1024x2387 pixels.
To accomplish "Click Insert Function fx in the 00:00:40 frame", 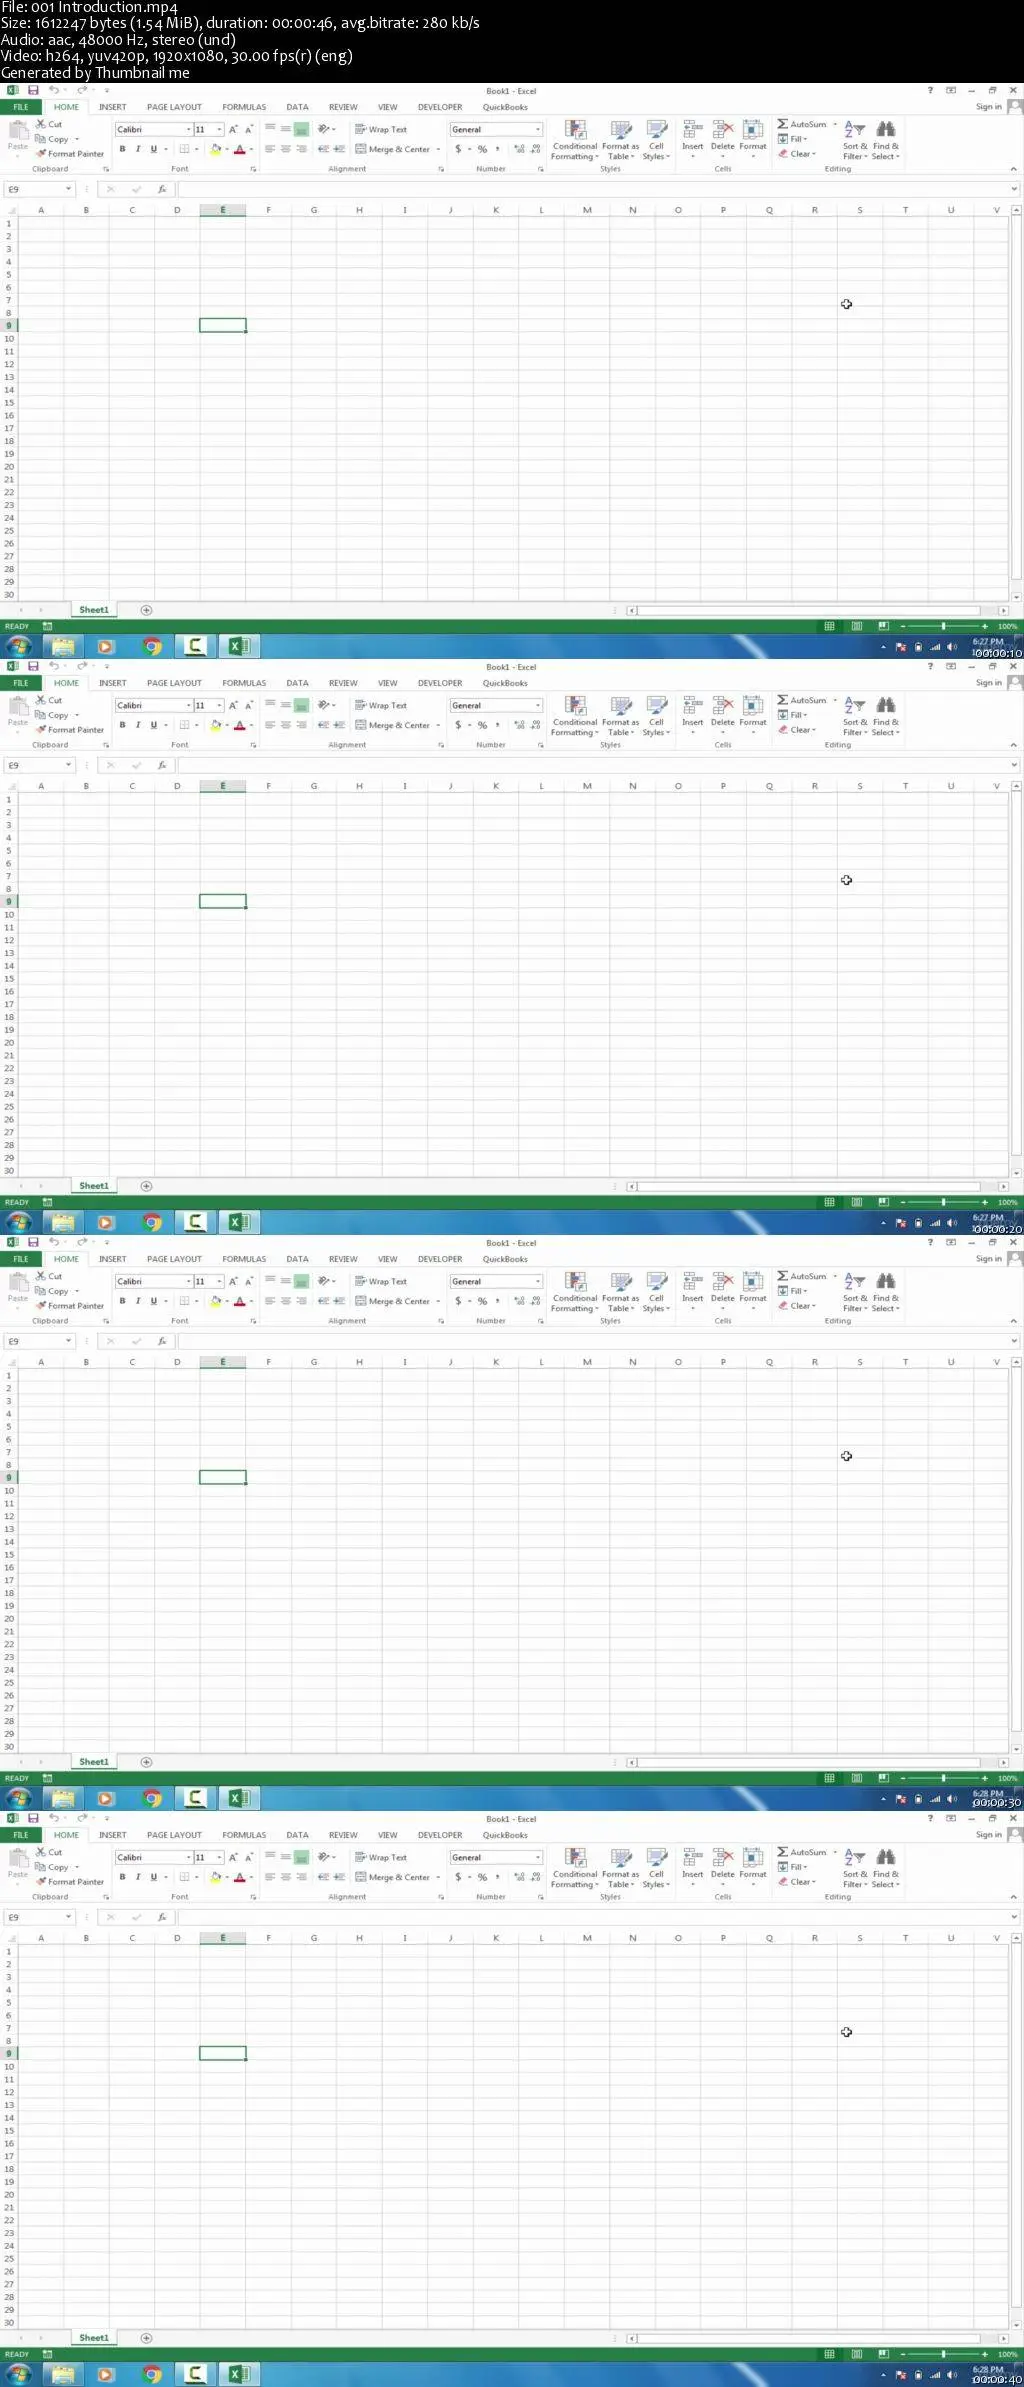I will [x=162, y=1917].
